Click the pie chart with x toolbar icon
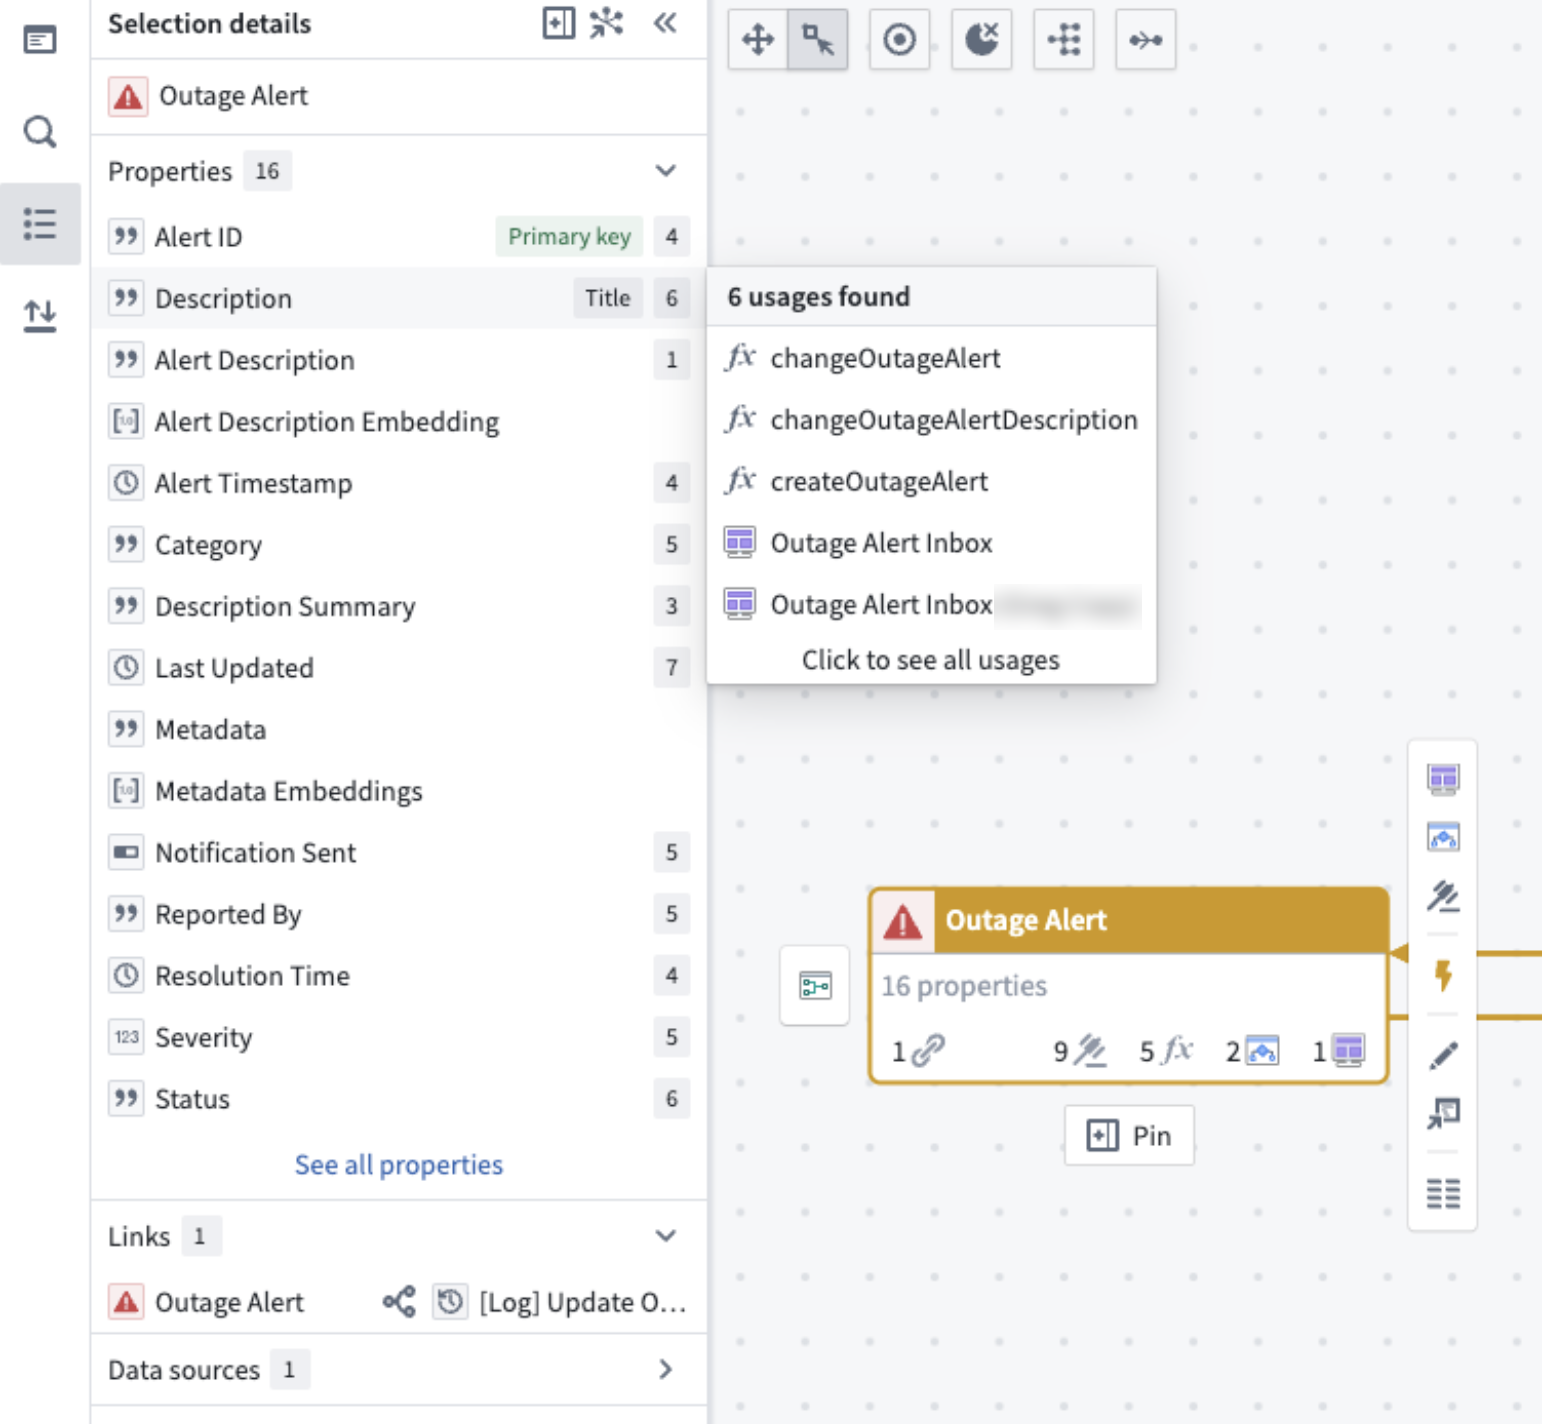This screenshot has width=1542, height=1424. tap(982, 40)
